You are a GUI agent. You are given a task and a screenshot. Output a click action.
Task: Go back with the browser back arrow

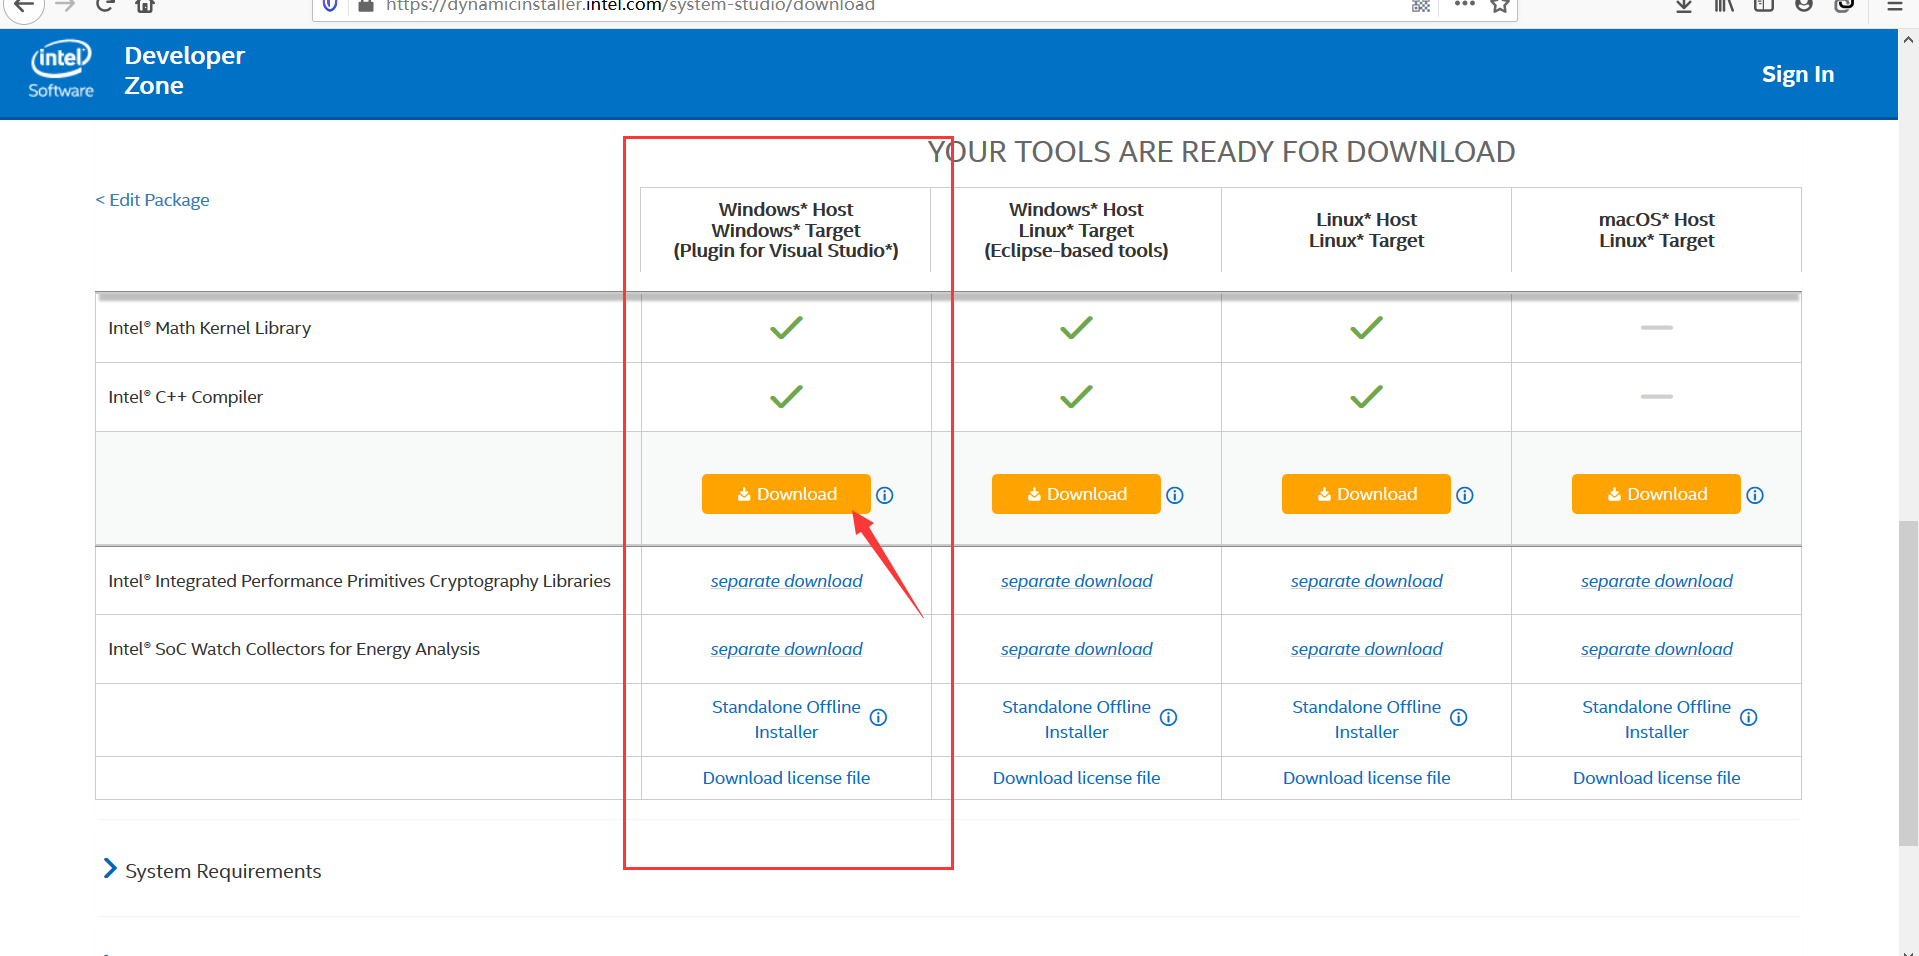[x=24, y=6]
